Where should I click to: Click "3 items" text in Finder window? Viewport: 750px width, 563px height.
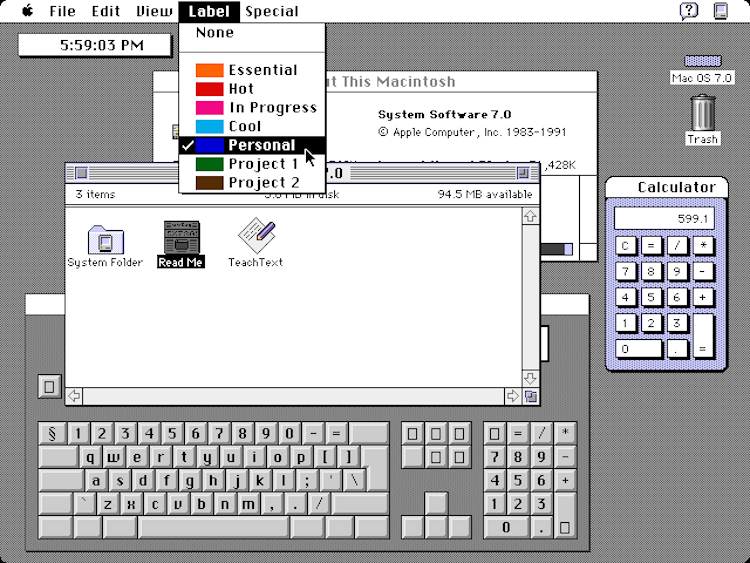[x=96, y=194]
